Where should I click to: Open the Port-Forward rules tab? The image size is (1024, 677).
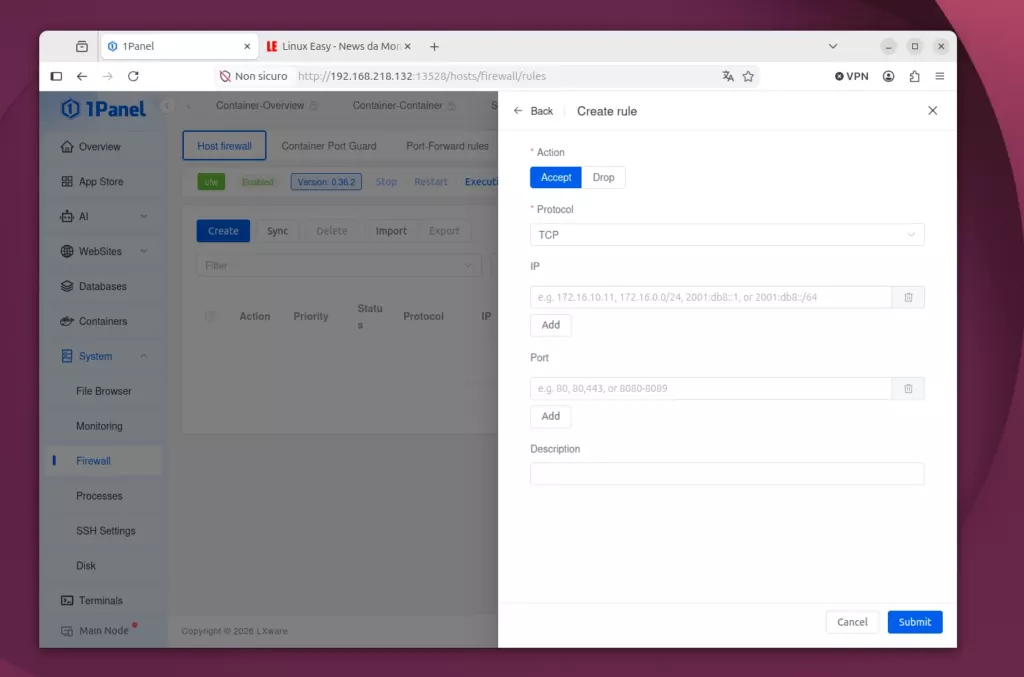pos(447,146)
